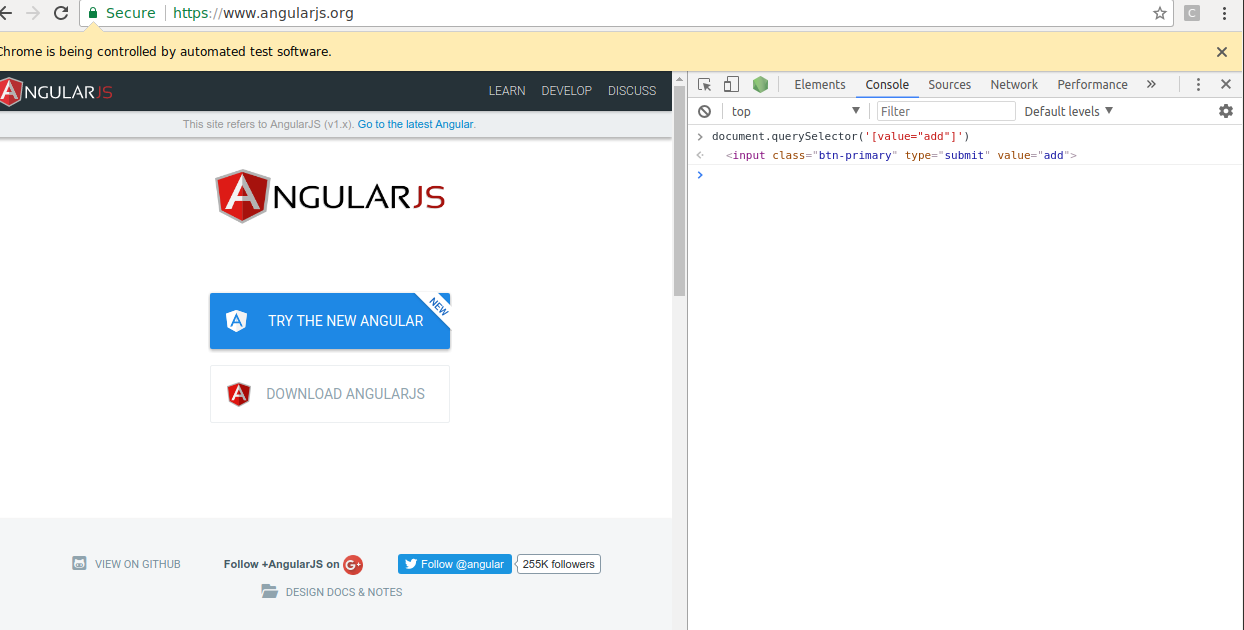Toggle the device toolbar in DevTools

tap(731, 85)
